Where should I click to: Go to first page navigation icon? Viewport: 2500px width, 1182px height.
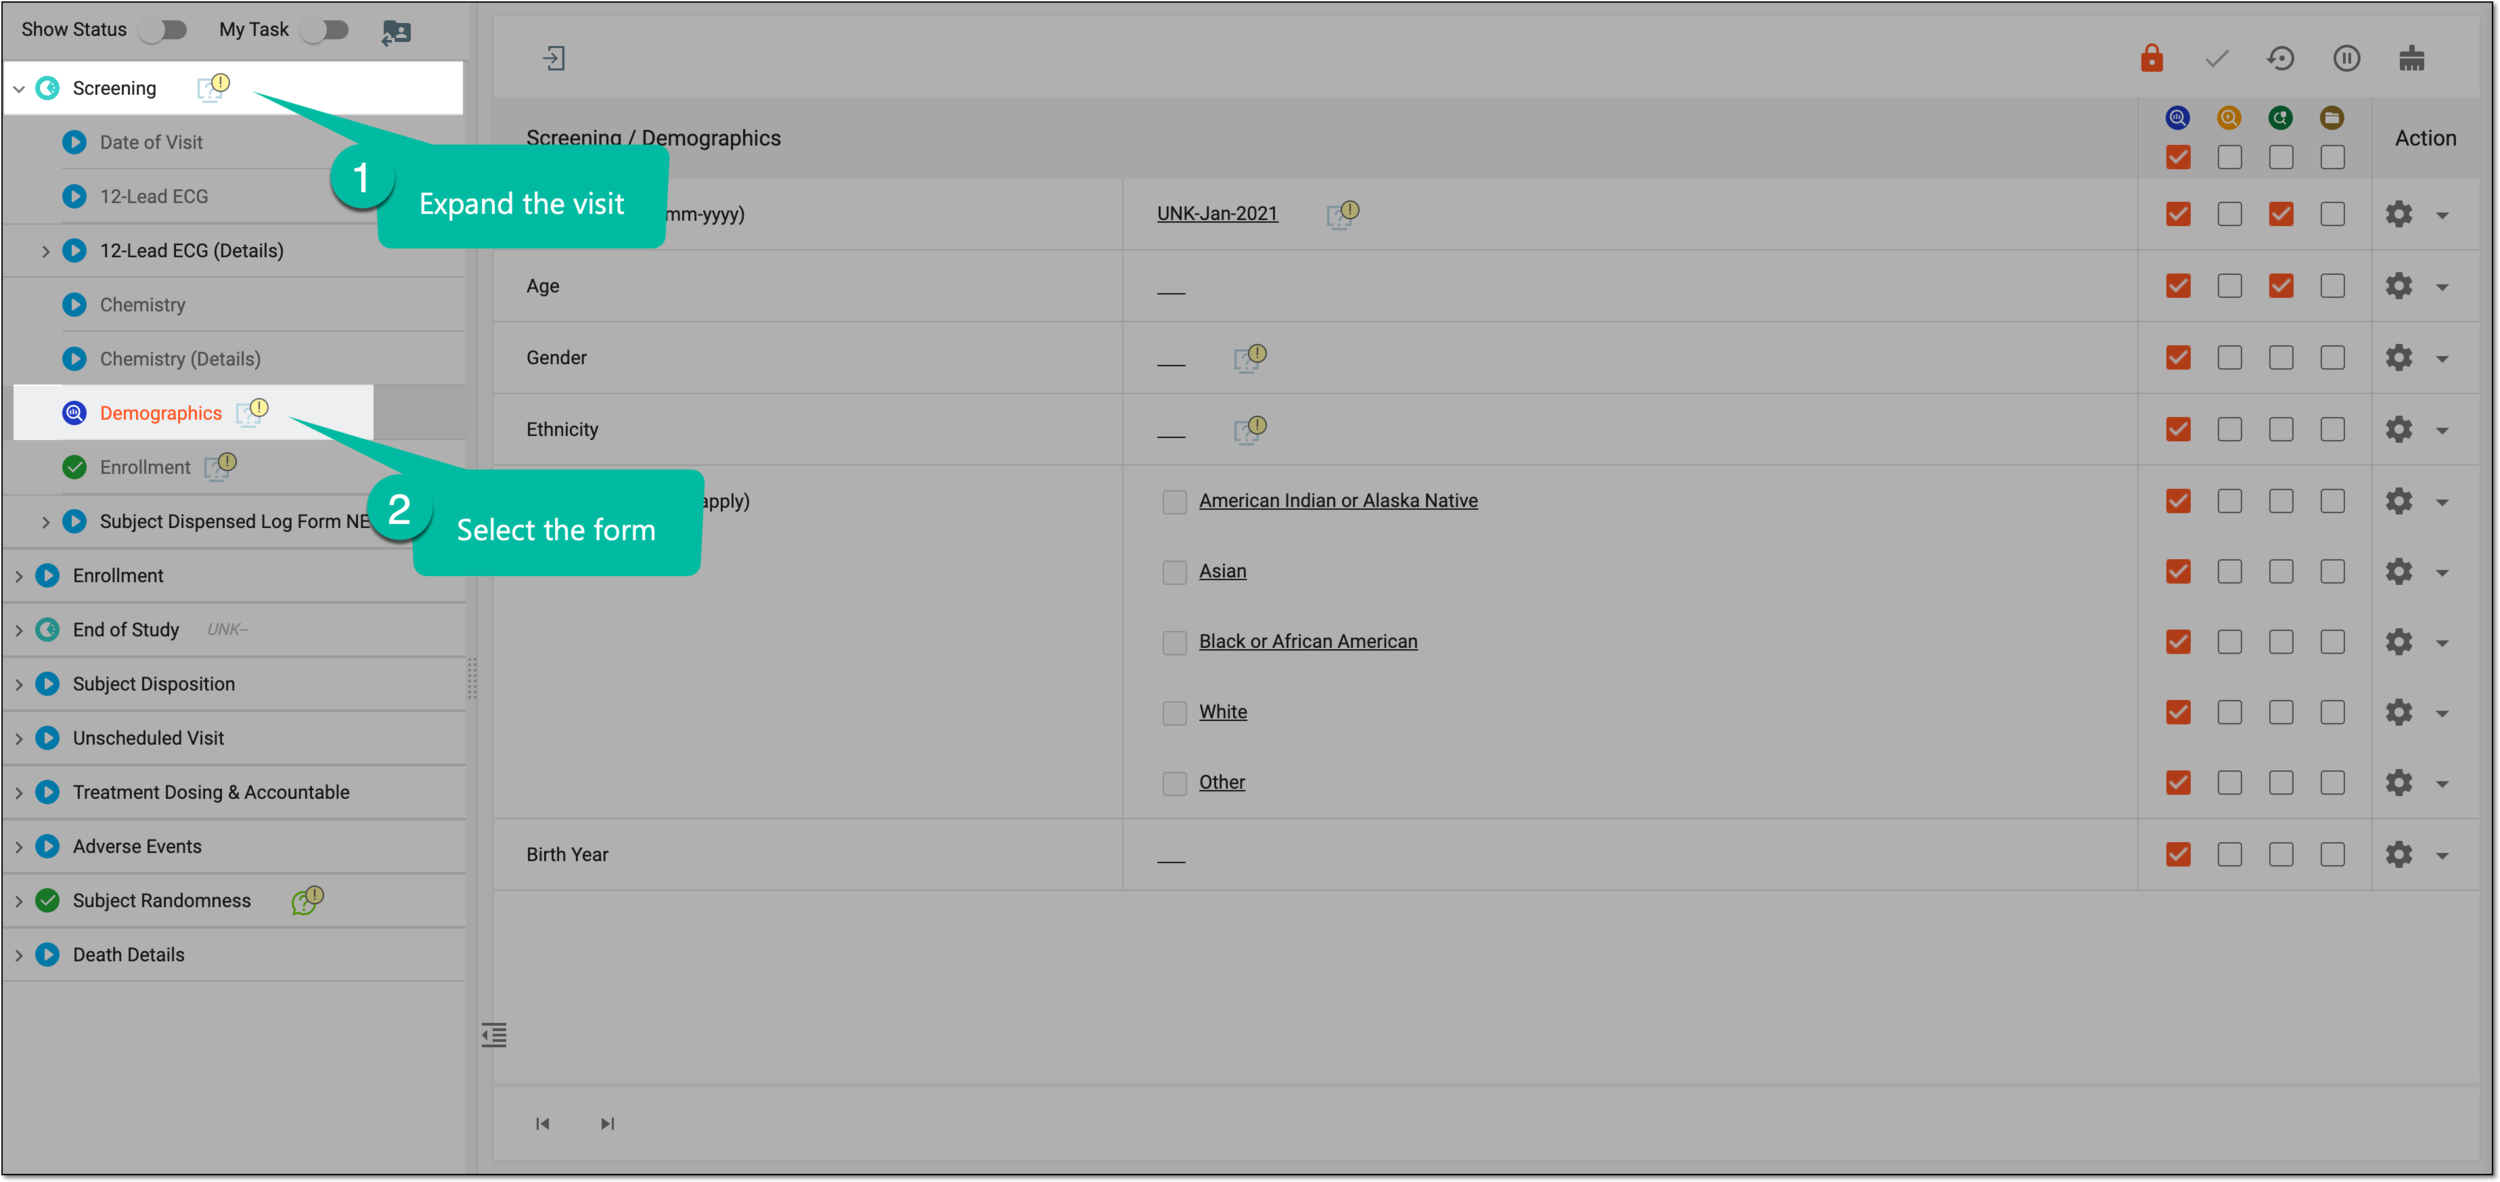pyautogui.click(x=542, y=1123)
